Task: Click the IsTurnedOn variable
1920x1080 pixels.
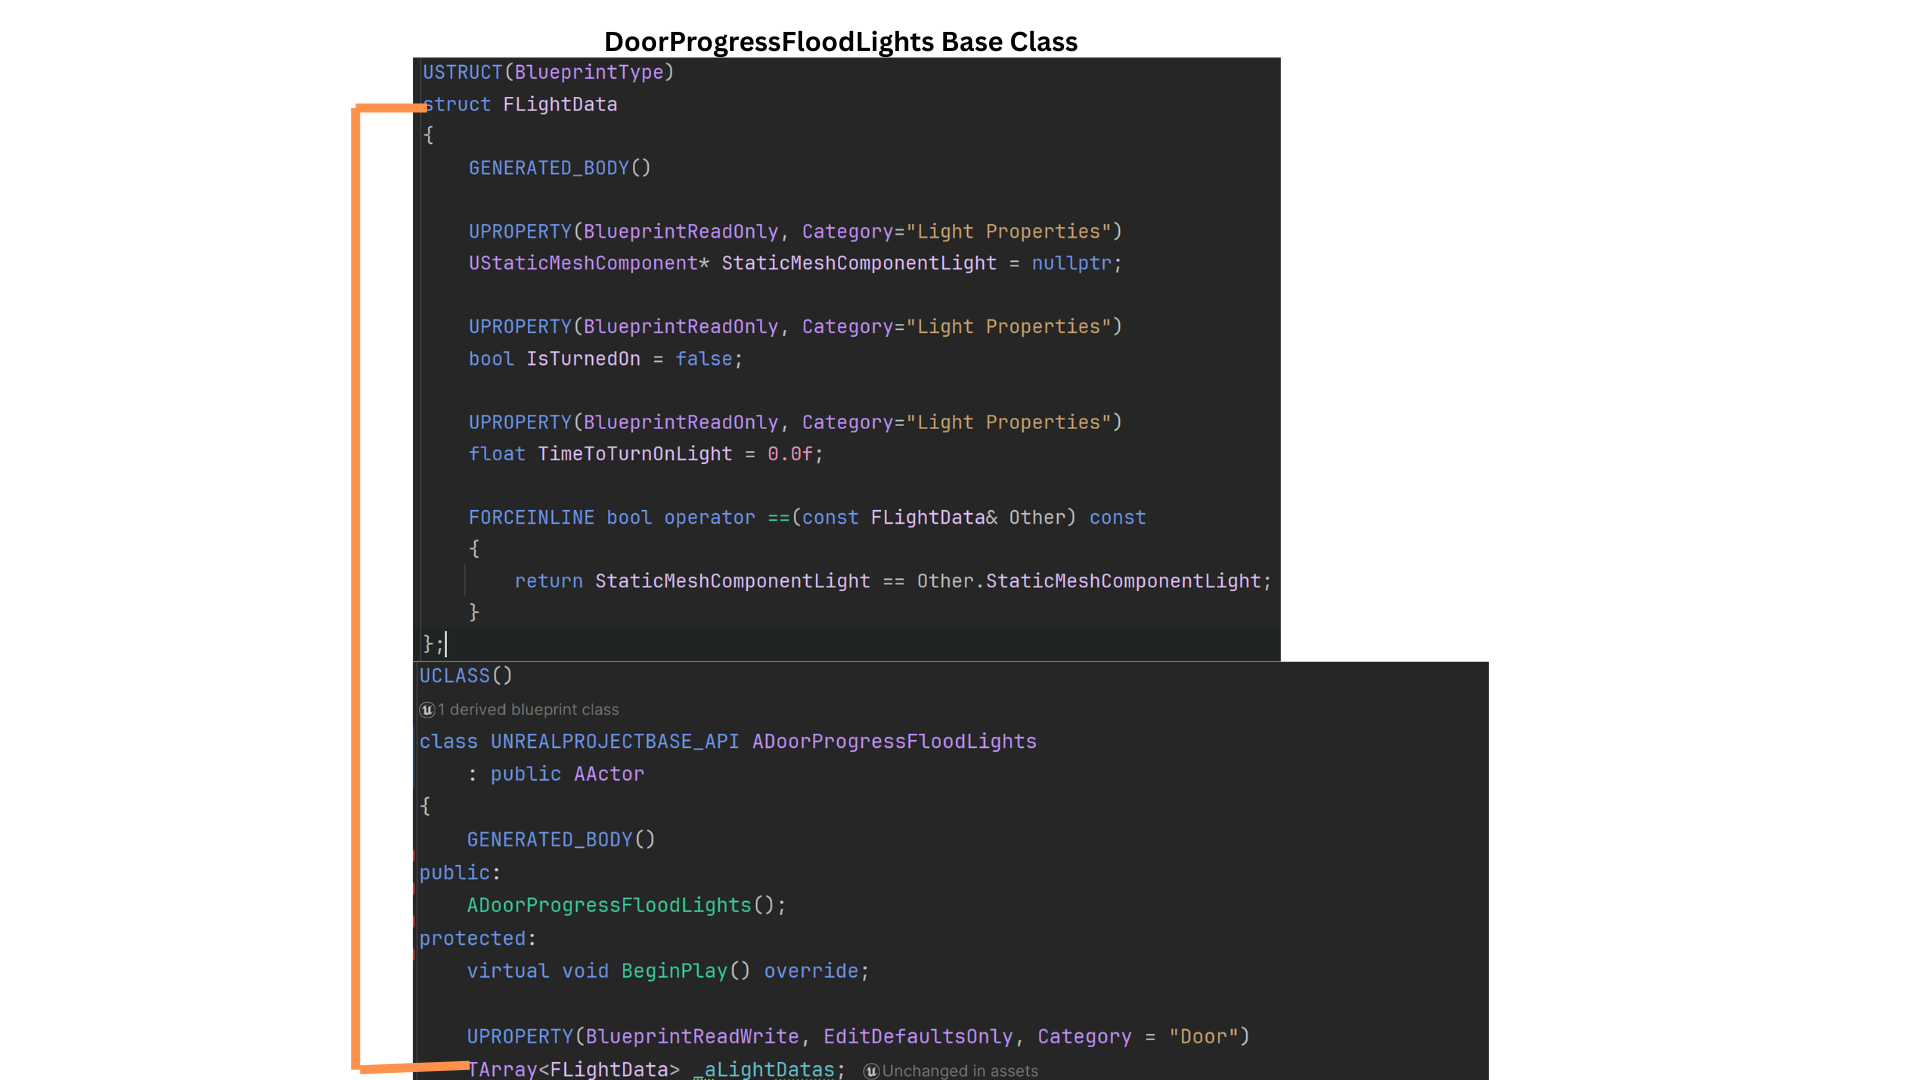Action: [583, 359]
